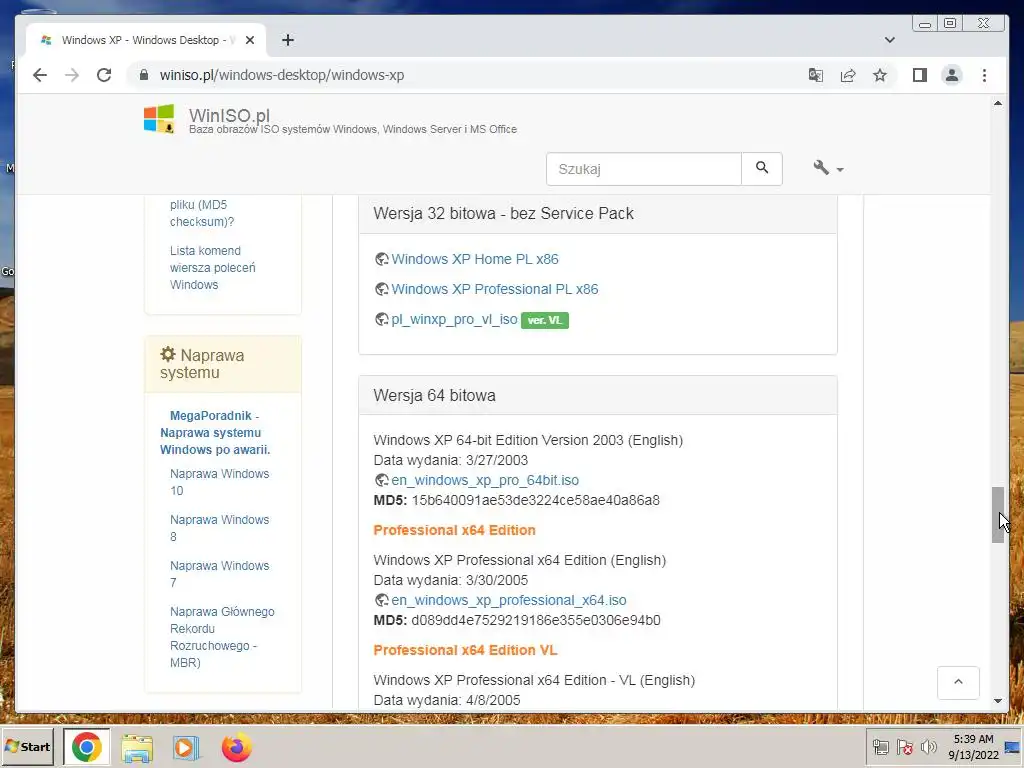This screenshot has width=1024, height=768.
Task: Click Professional x64 Edition VL heading
Action: tap(466, 650)
